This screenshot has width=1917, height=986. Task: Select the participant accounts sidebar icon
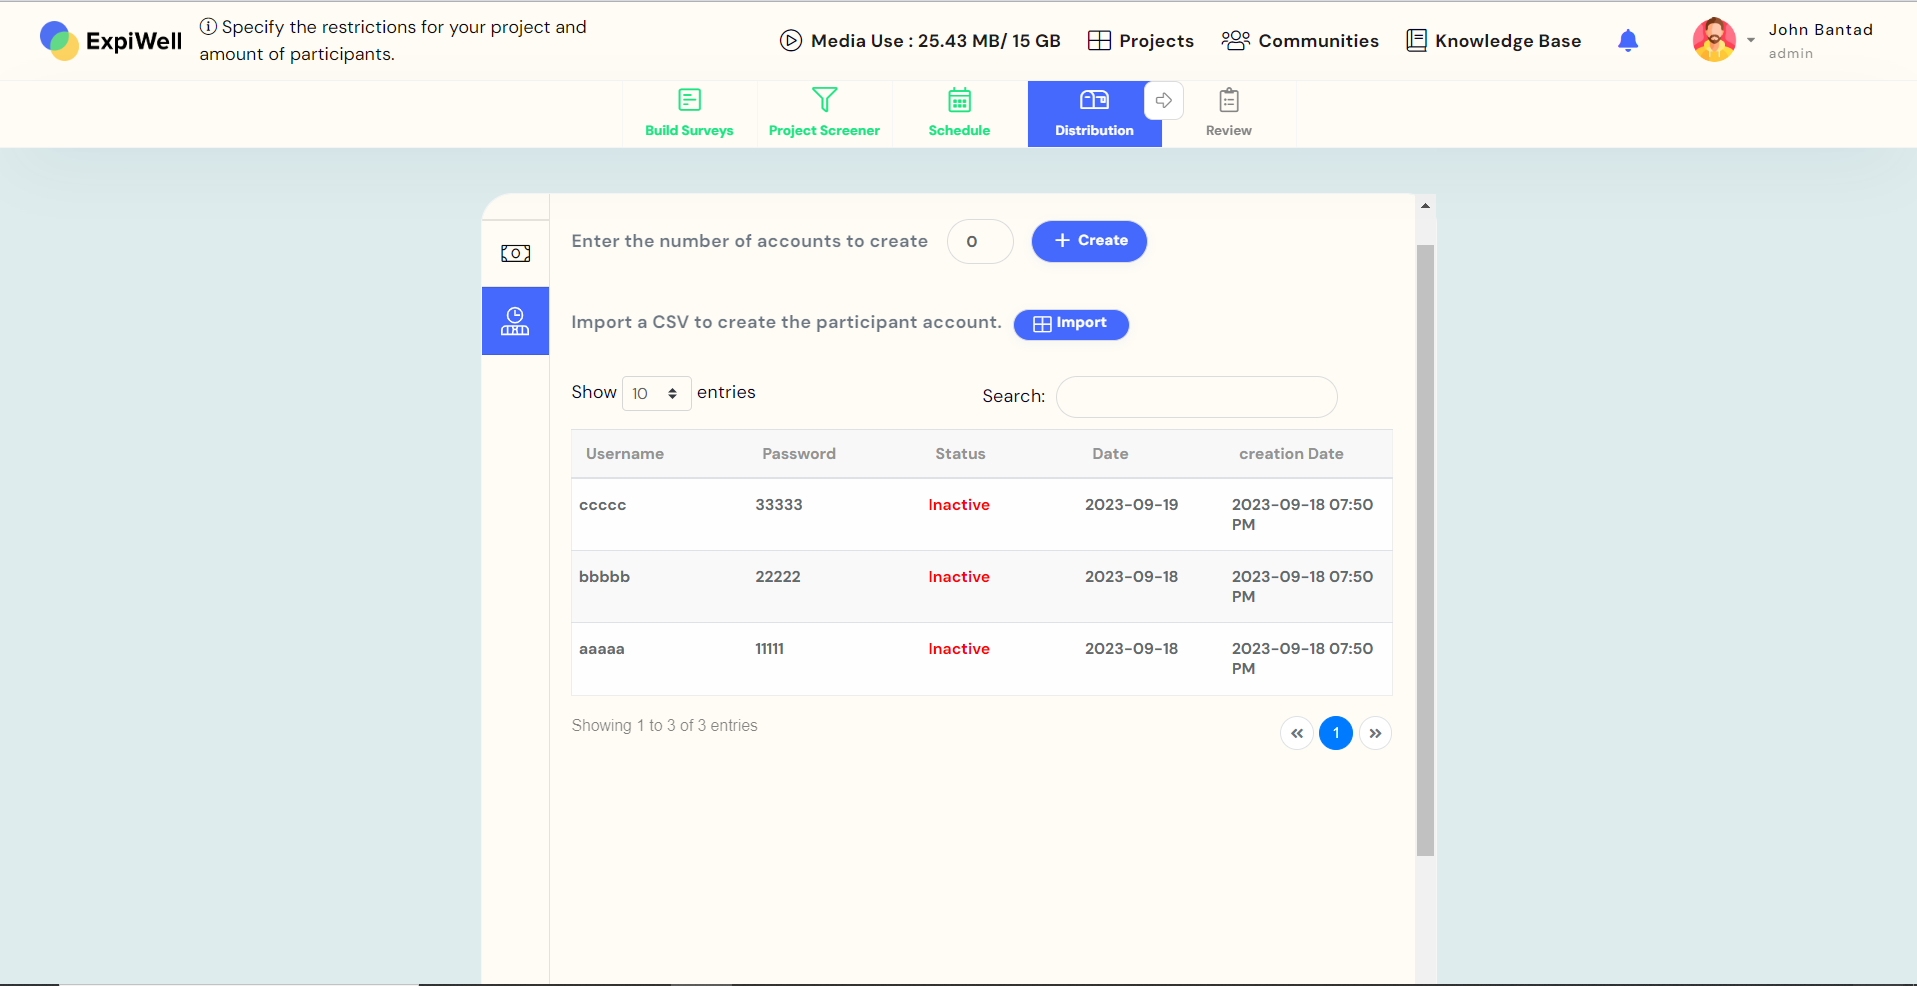(x=515, y=321)
